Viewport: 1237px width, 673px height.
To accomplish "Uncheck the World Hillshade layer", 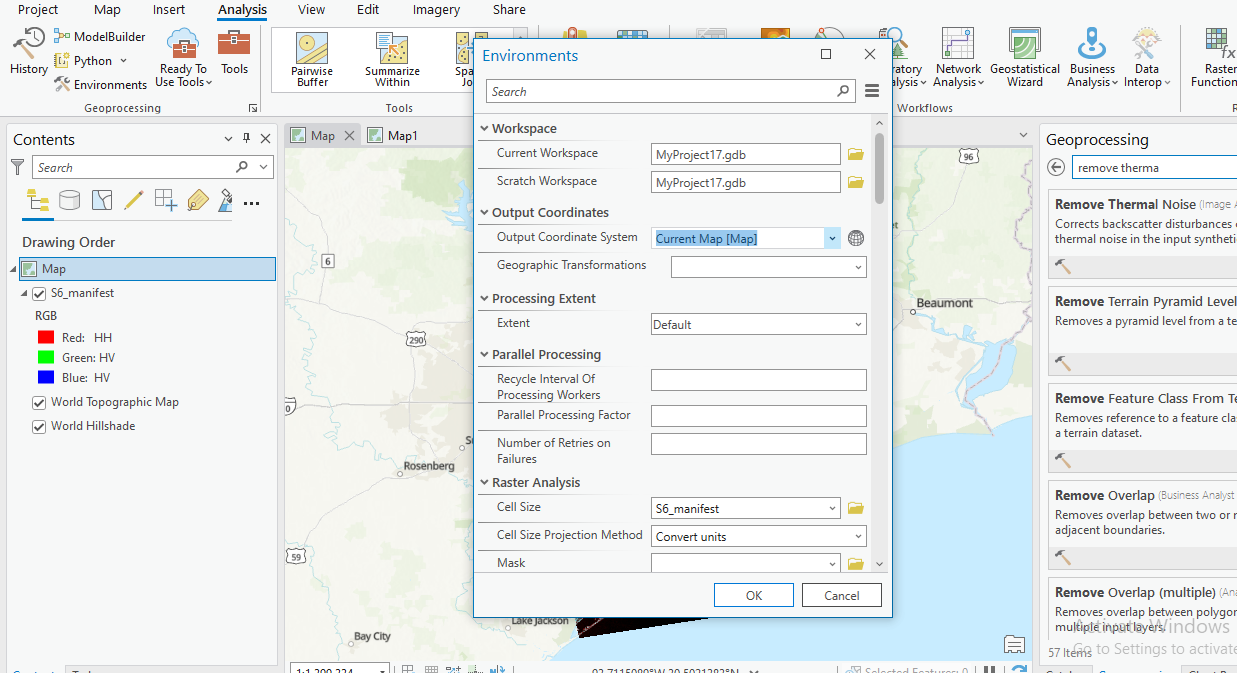I will click(38, 426).
